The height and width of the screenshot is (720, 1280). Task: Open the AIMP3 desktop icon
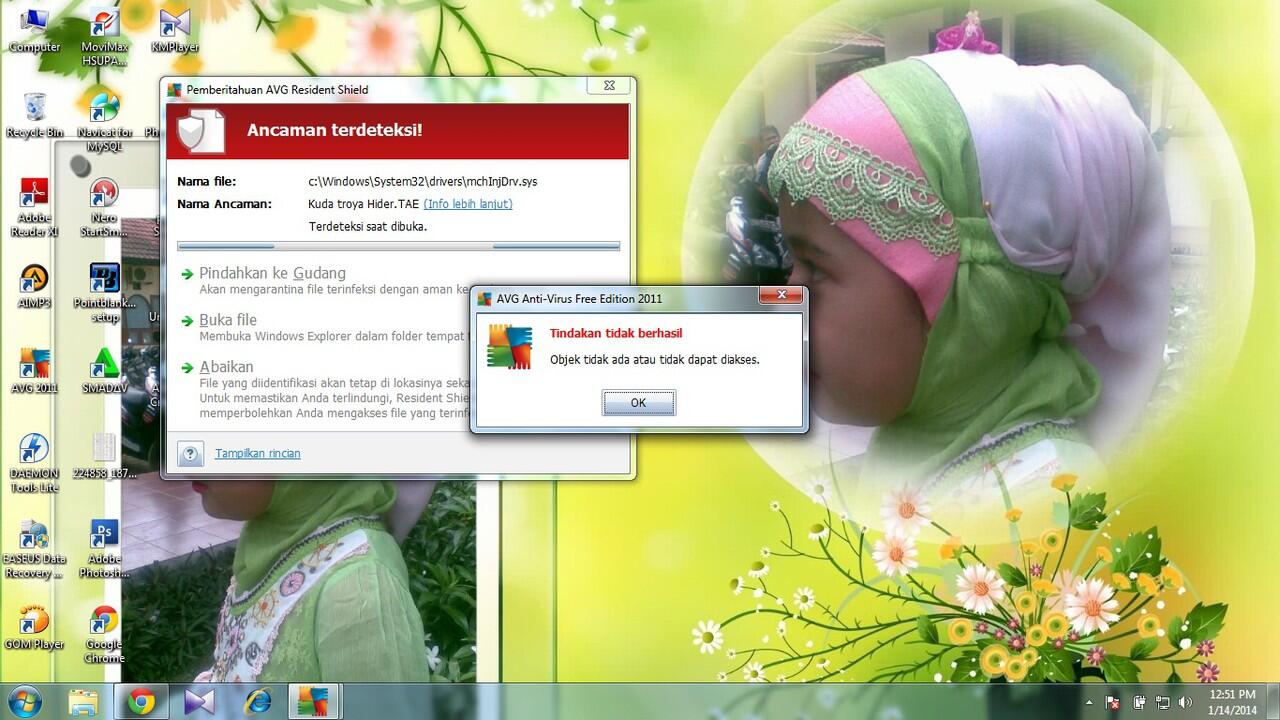(34, 286)
